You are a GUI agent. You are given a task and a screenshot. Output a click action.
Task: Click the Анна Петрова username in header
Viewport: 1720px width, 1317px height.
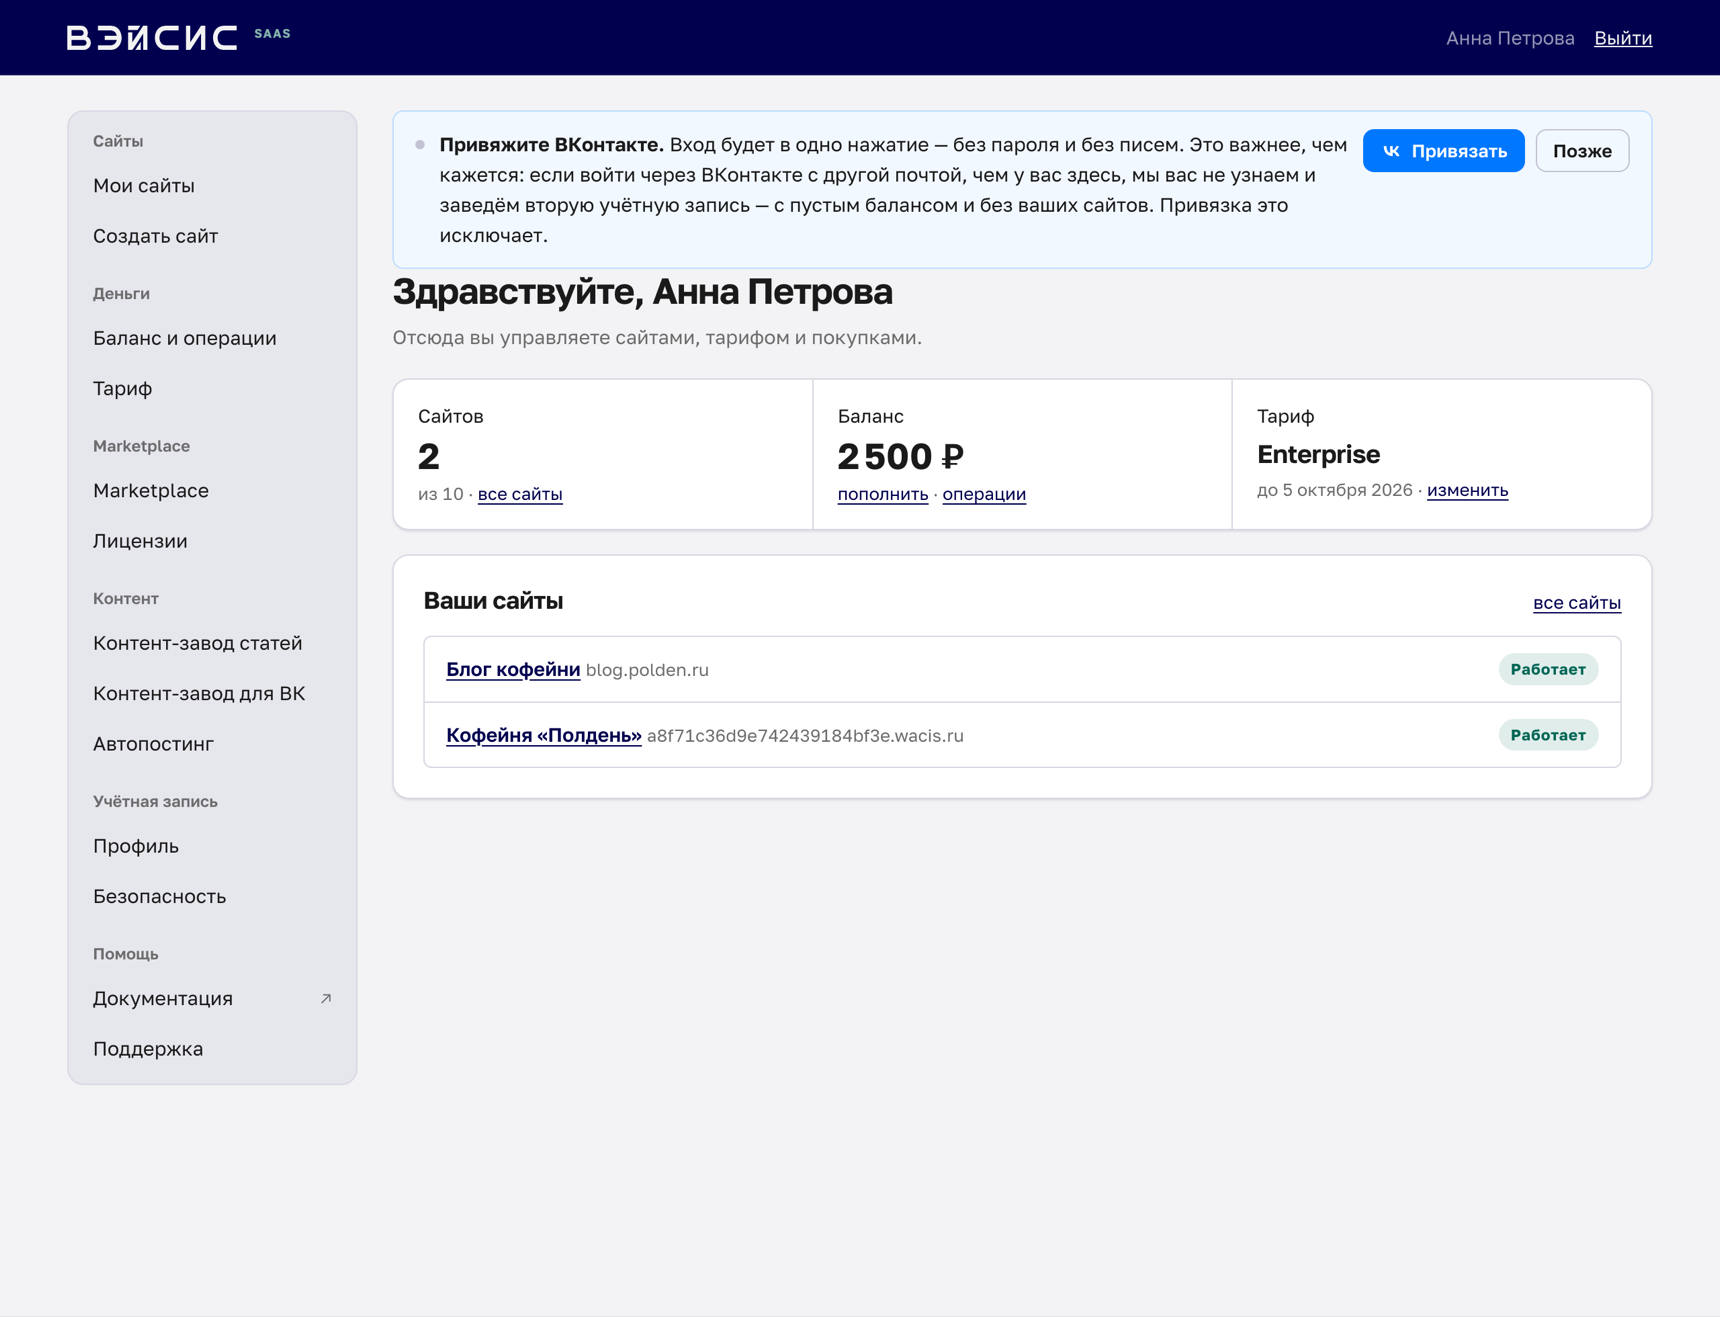point(1510,38)
